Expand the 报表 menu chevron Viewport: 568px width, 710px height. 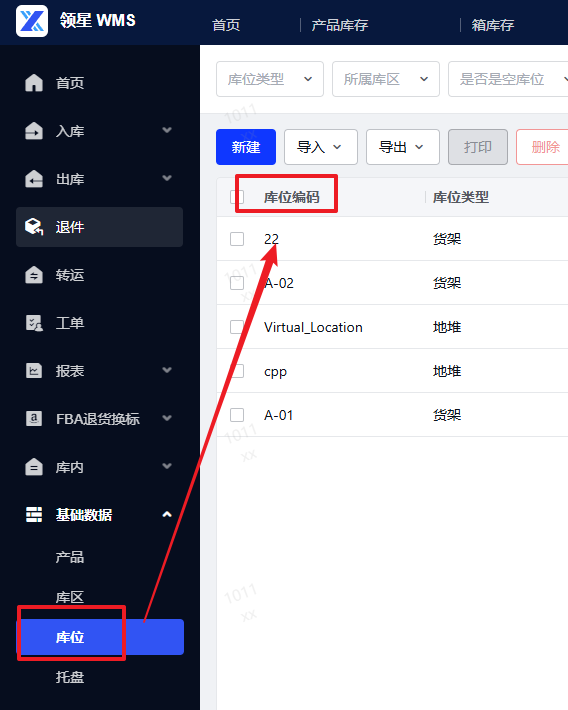(x=167, y=370)
